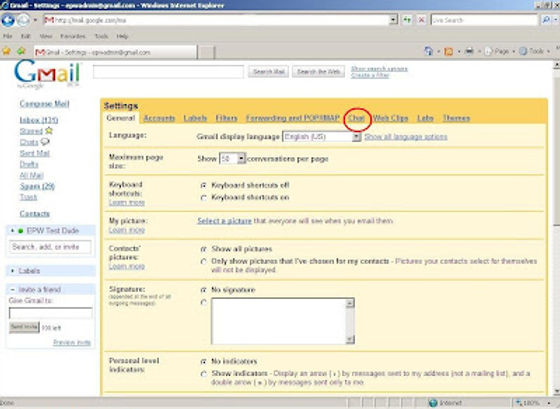Open the Contacts link
The image size is (560, 409).
(x=35, y=214)
